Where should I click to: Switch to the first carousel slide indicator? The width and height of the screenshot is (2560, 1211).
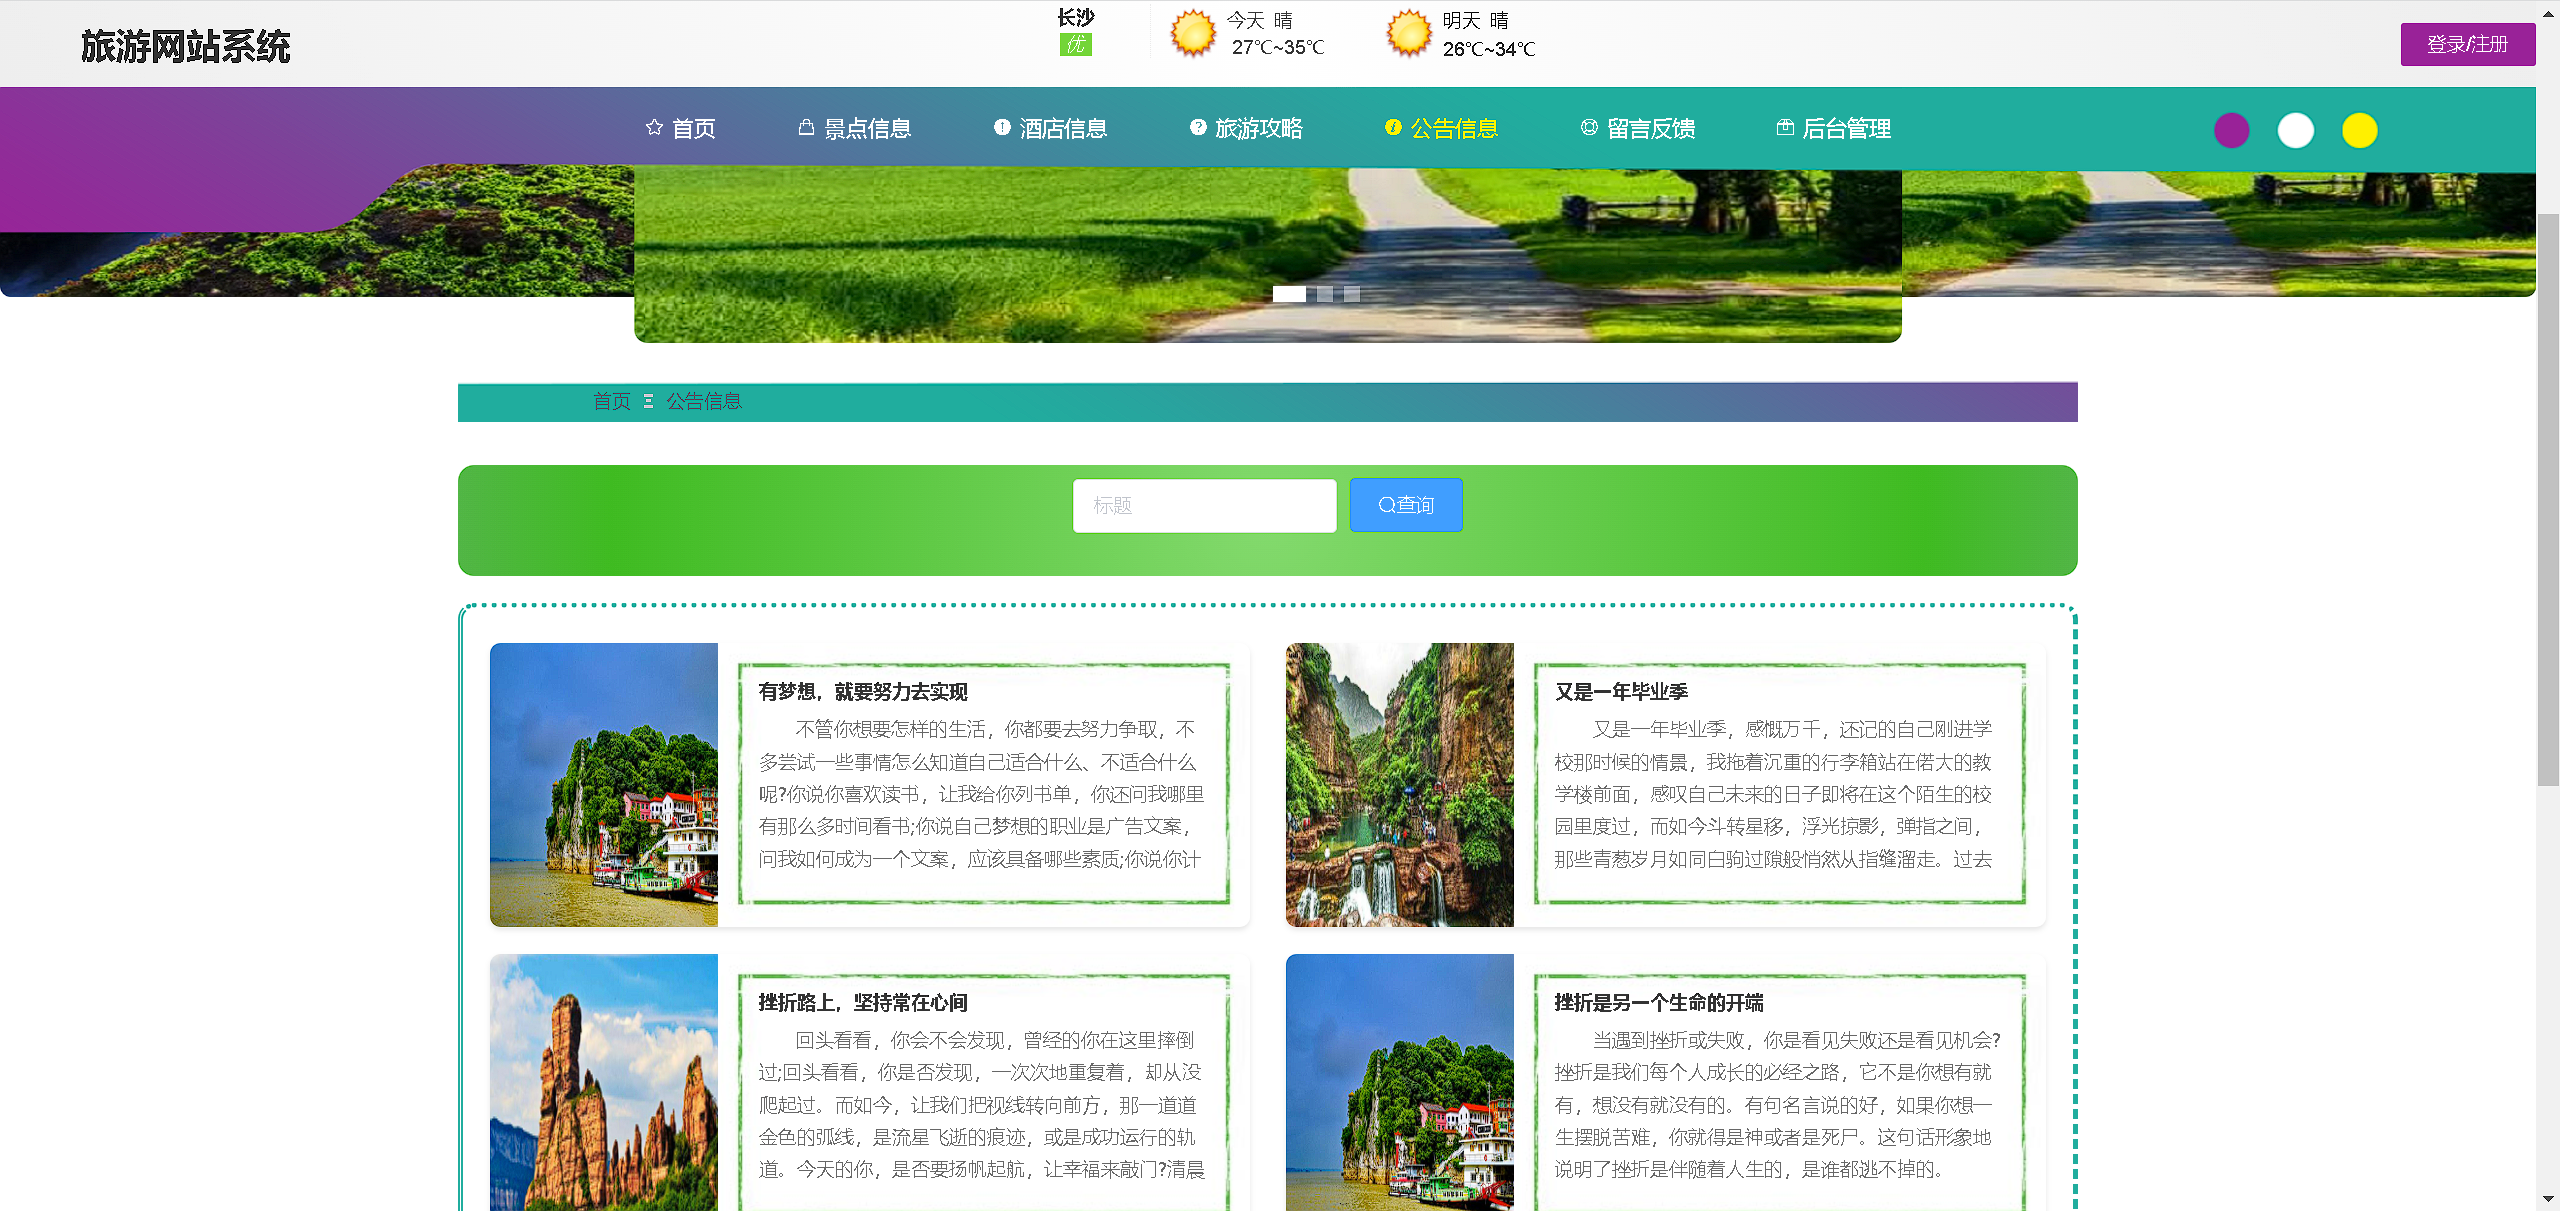tap(1289, 294)
